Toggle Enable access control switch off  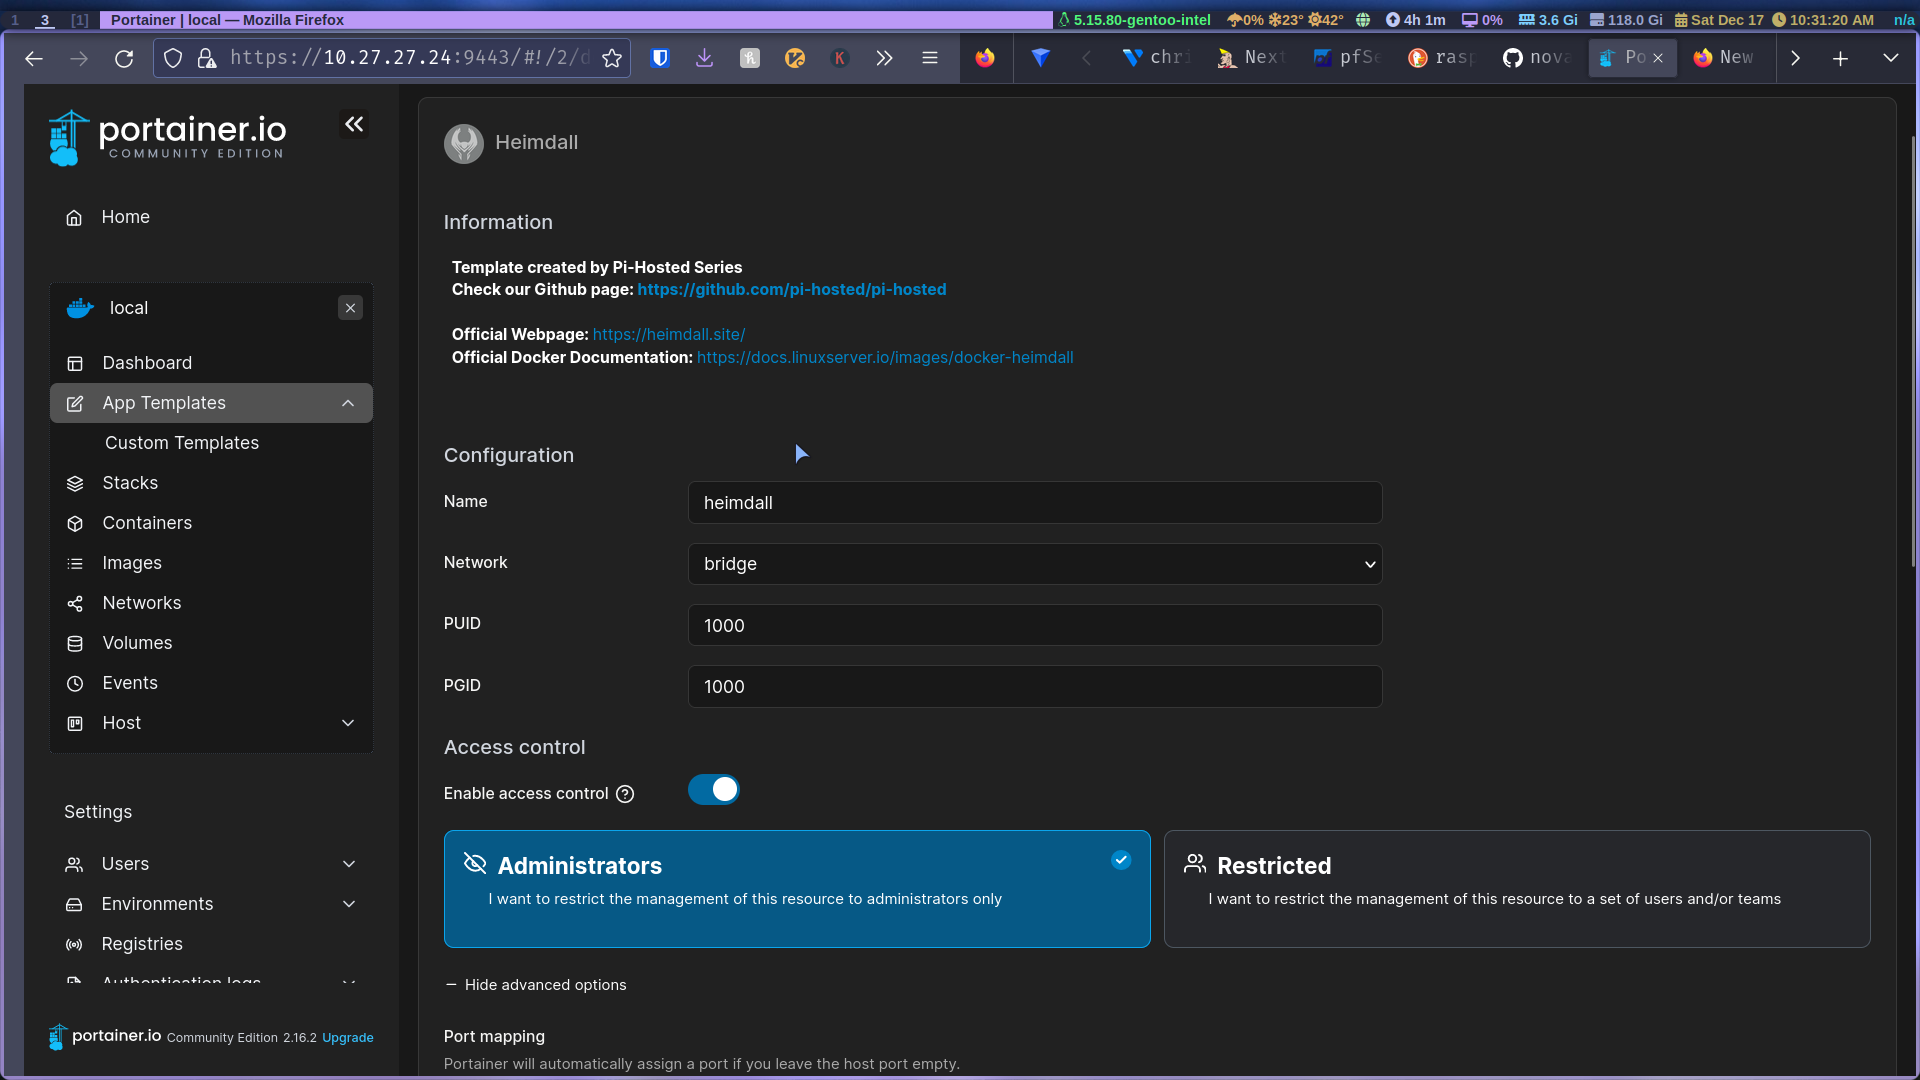click(x=714, y=790)
